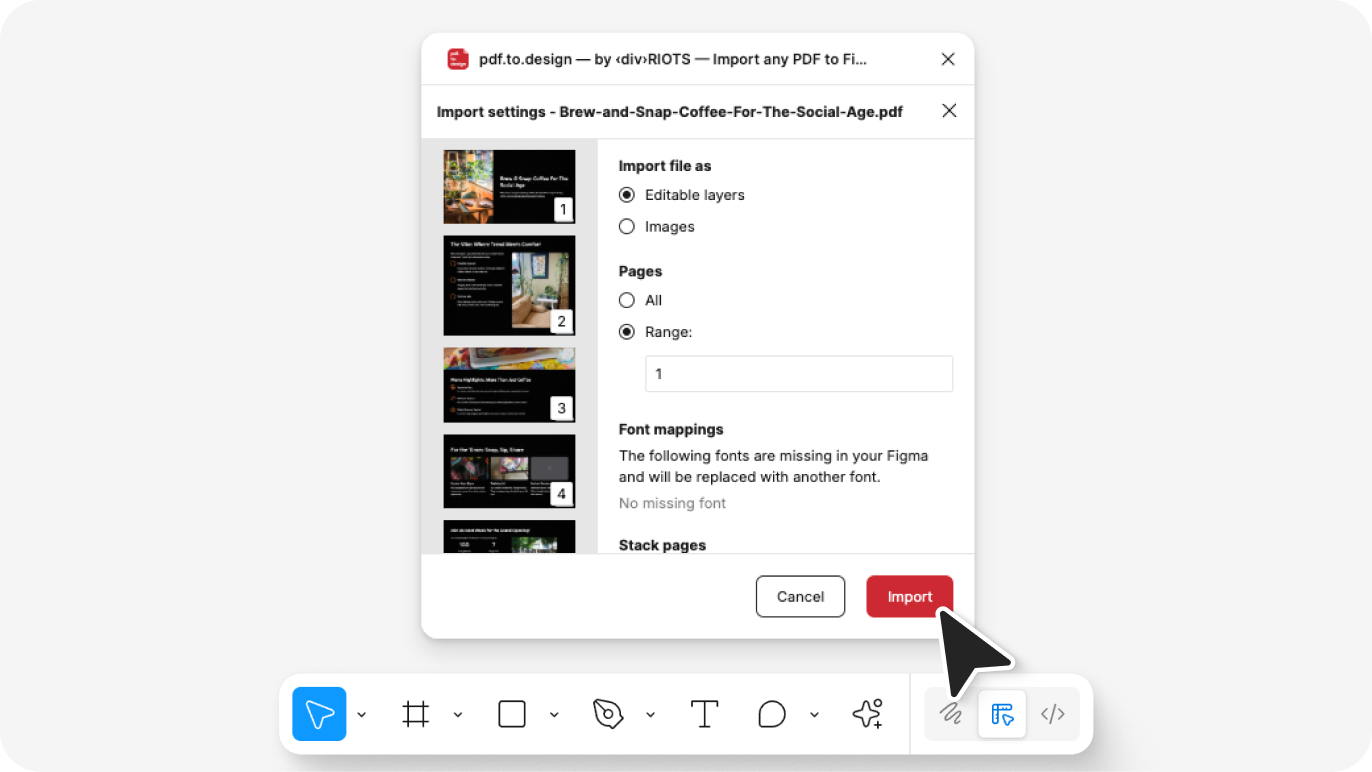The image size is (1372, 772).
Task: Expand Frame tool options chevron
Action: [x=458, y=715]
